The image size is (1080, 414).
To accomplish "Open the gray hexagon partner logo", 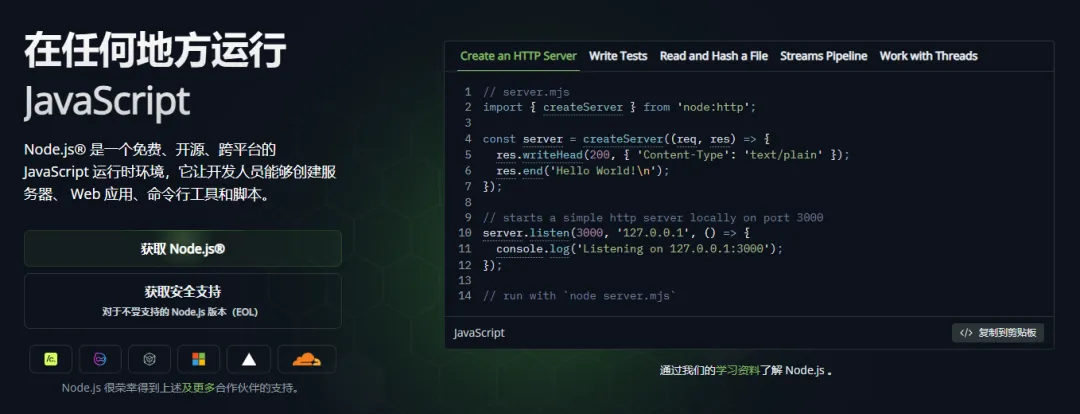I will pos(149,359).
